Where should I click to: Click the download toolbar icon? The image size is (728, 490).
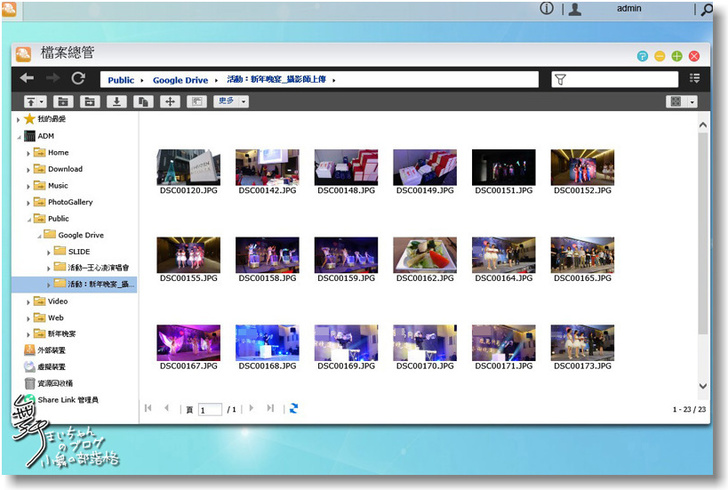coord(117,101)
